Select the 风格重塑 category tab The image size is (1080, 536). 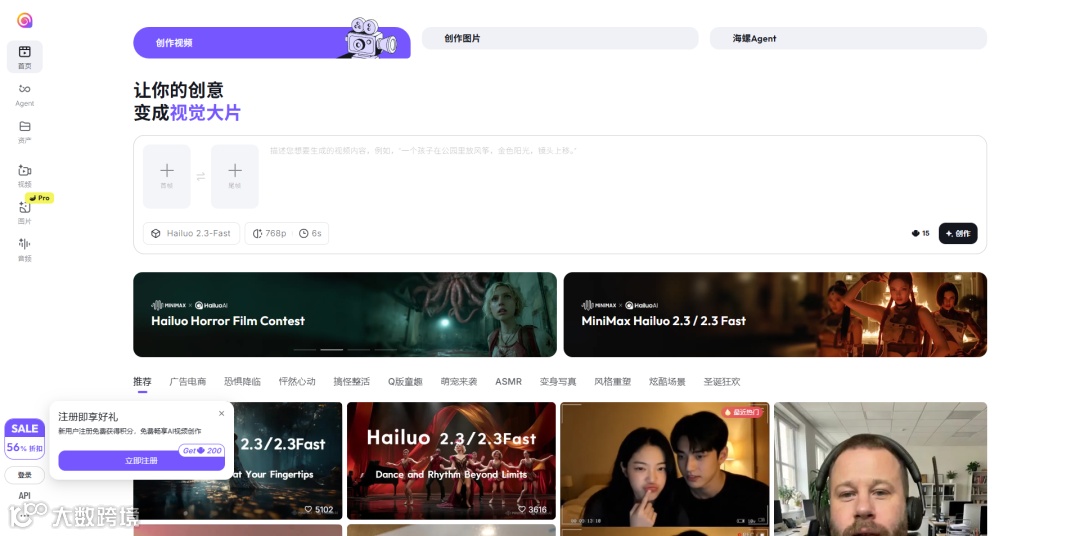coord(612,382)
